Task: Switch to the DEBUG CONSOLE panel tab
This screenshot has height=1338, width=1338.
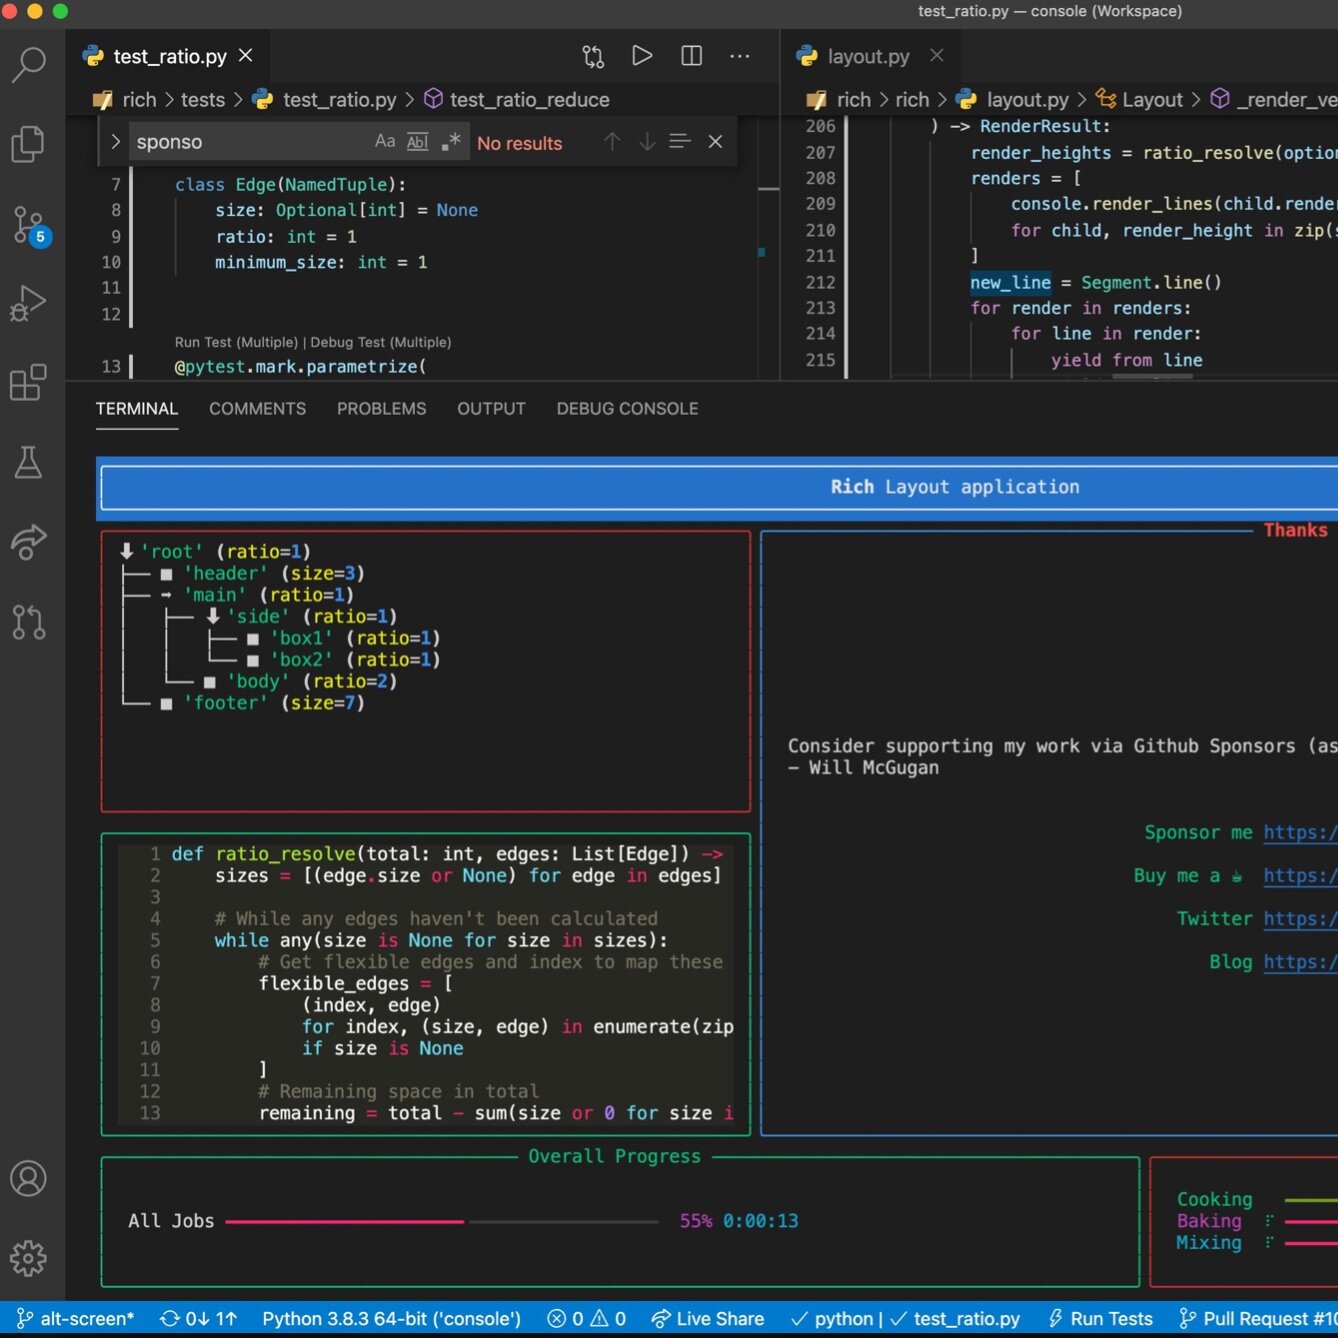Action: [x=627, y=409]
